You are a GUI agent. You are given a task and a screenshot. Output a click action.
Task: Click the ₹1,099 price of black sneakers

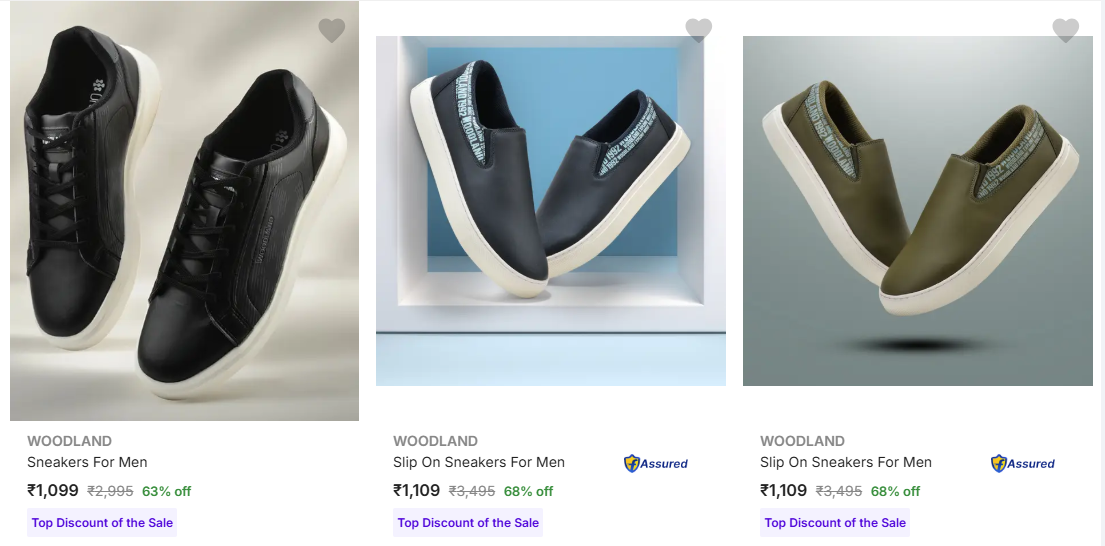pos(53,491)
